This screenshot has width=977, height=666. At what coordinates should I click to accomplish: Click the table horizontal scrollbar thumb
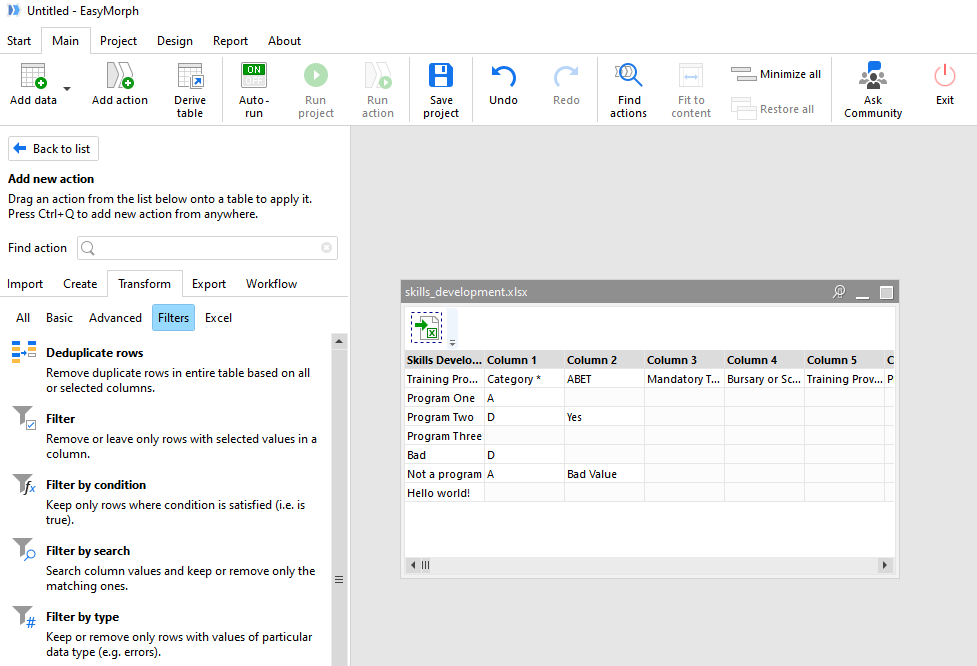click(426, 565)
